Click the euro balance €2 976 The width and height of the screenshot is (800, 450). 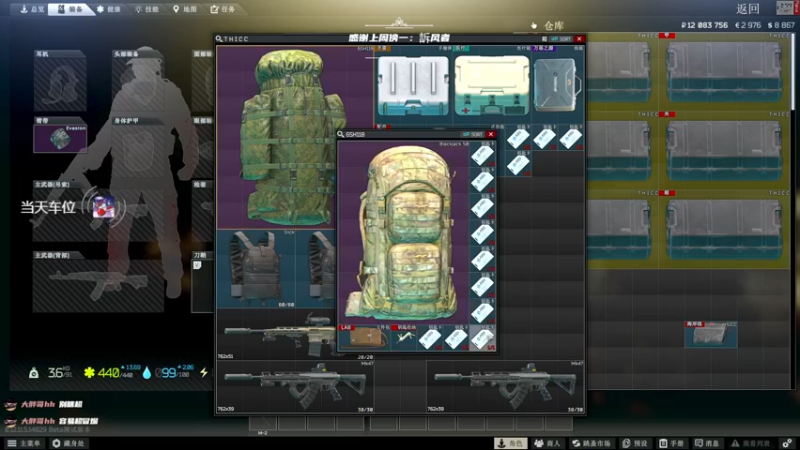(x=747, y=25)
